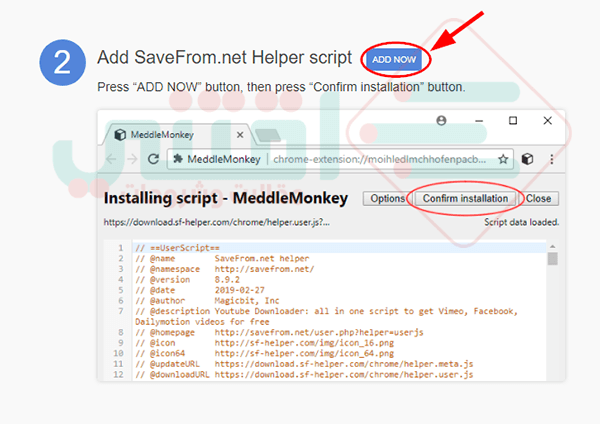Click the extension puzzle icon in address bar
The image size is (600, 424).
pos(178,159)
